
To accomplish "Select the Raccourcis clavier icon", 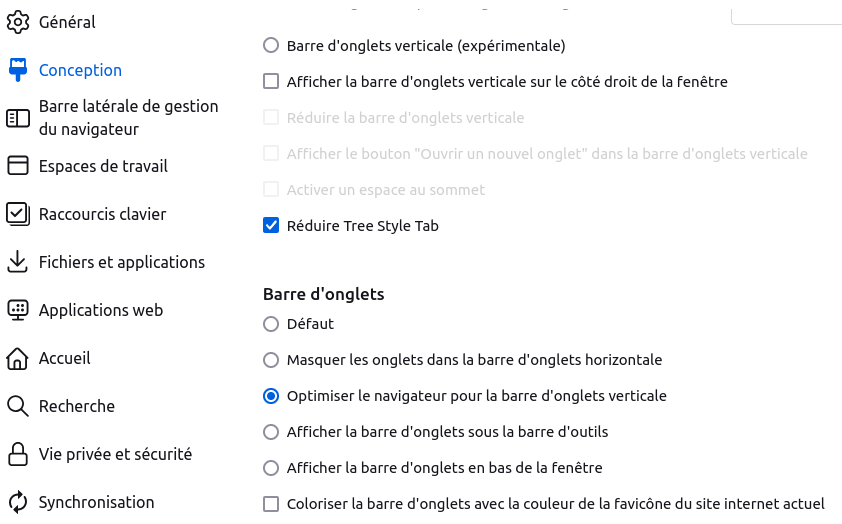I will (18, 214).
